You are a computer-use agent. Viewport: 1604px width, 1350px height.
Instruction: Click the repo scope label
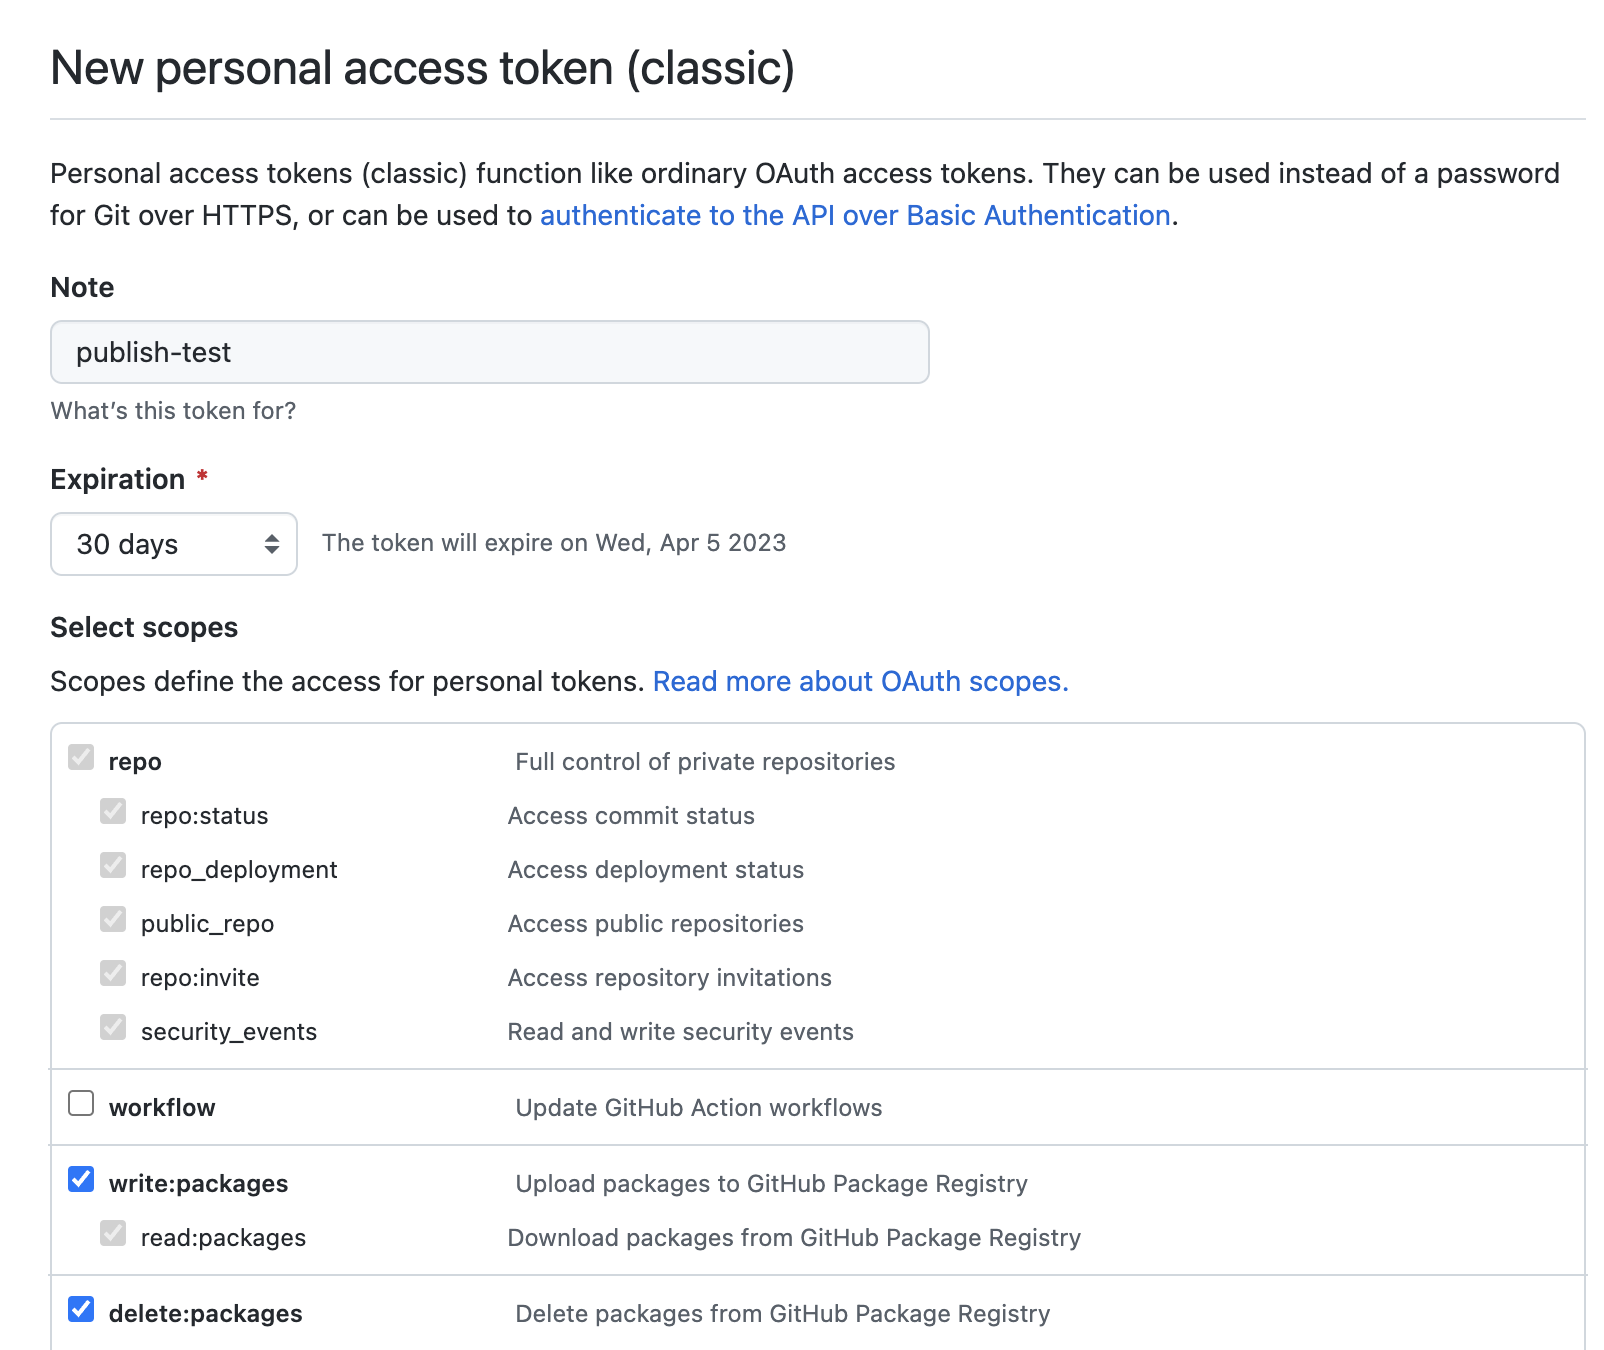click(x=135, y=762)
